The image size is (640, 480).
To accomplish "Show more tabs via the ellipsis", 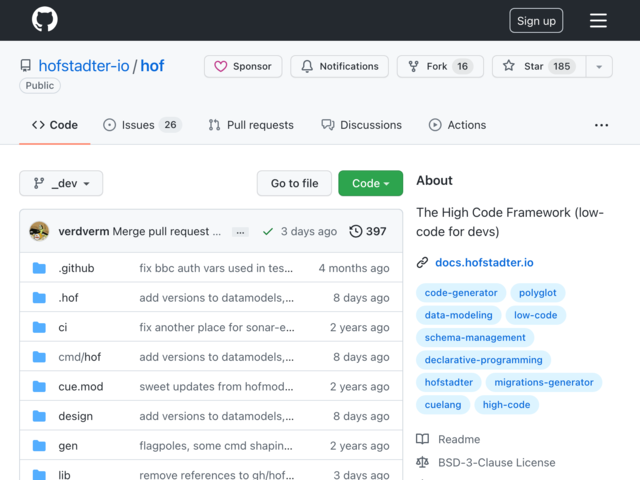I will [x=601, y=125].
